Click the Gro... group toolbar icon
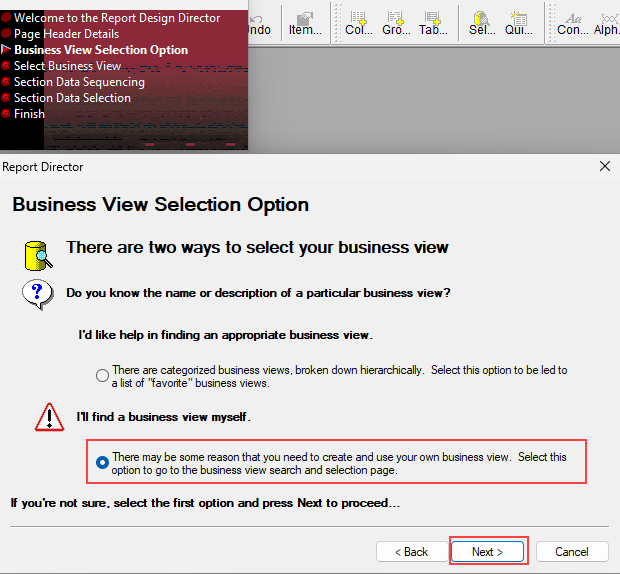Viewport: 620px width, 574px height. click(396, 25)
